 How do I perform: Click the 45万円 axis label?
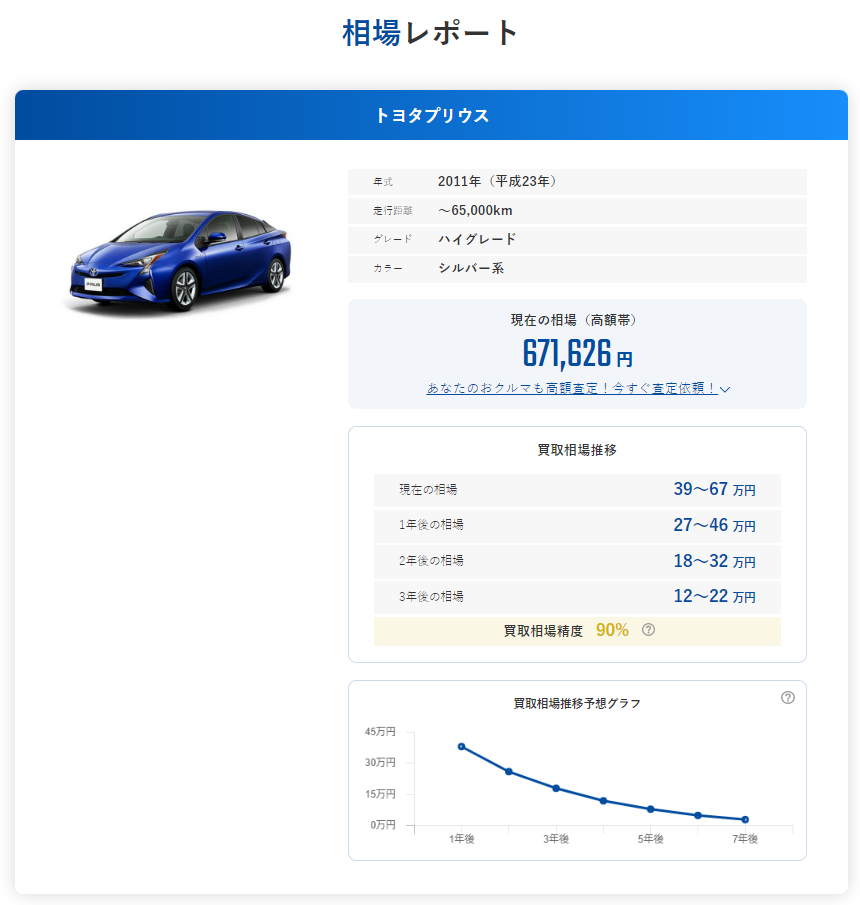click(x=380, y=731)
